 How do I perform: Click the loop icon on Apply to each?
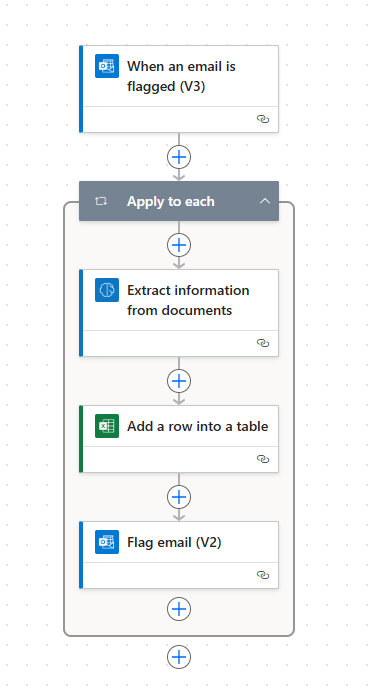(x=101, y=201)
